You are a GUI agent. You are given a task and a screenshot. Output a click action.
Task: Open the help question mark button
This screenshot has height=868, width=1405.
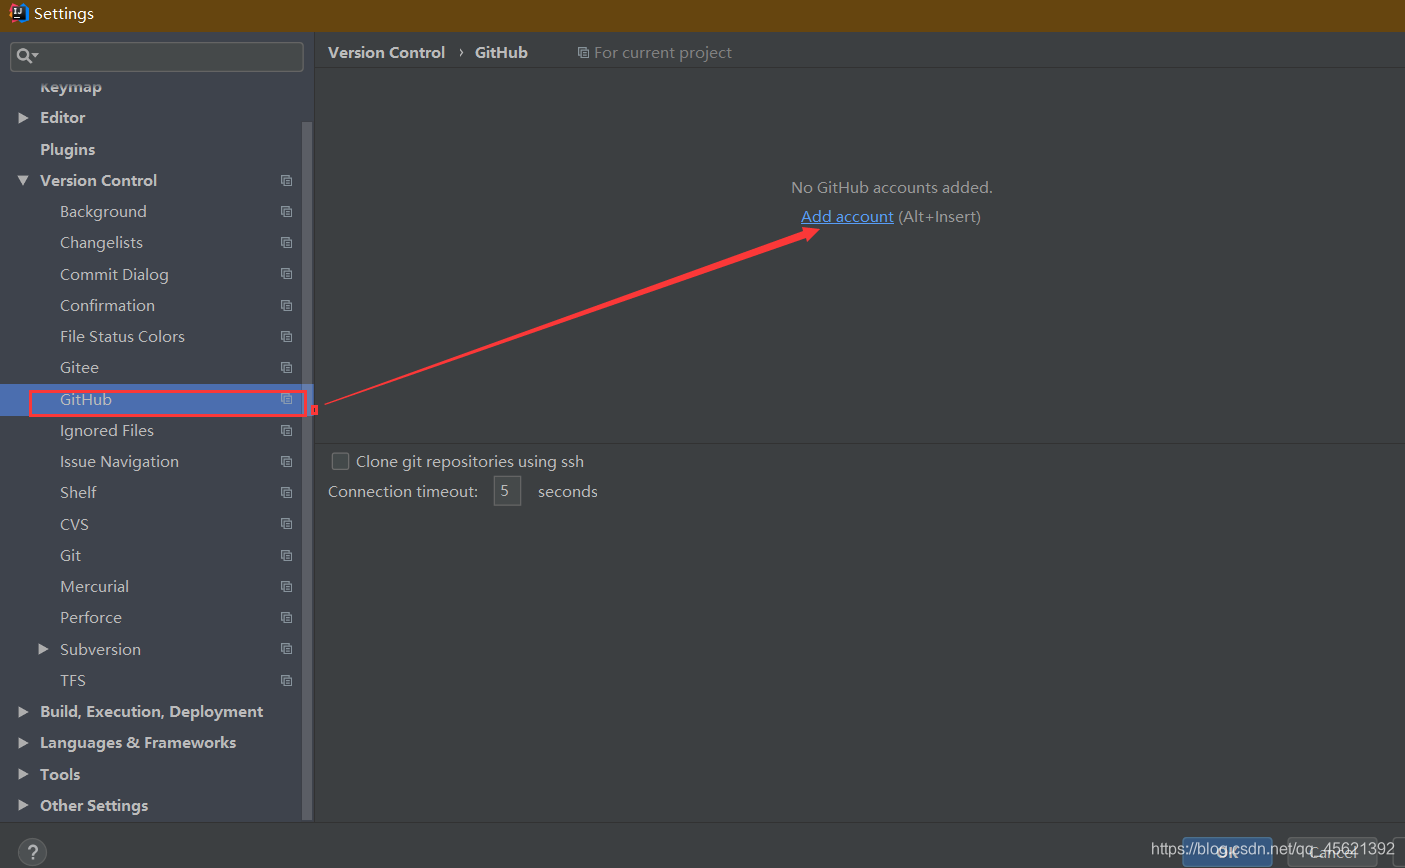coord(32,853)
